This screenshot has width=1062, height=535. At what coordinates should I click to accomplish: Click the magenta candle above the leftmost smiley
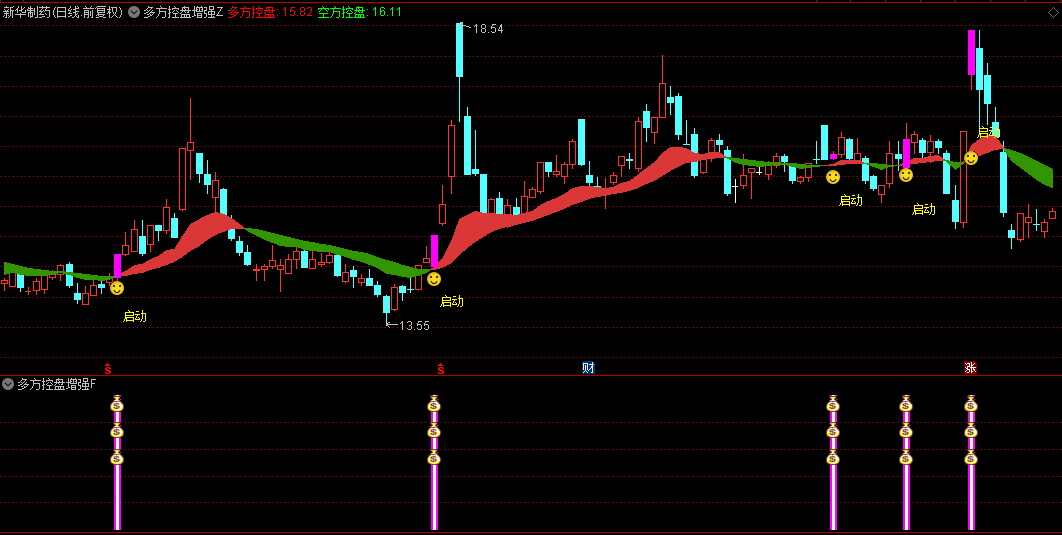pyautogui.click(x=117, y=265)
